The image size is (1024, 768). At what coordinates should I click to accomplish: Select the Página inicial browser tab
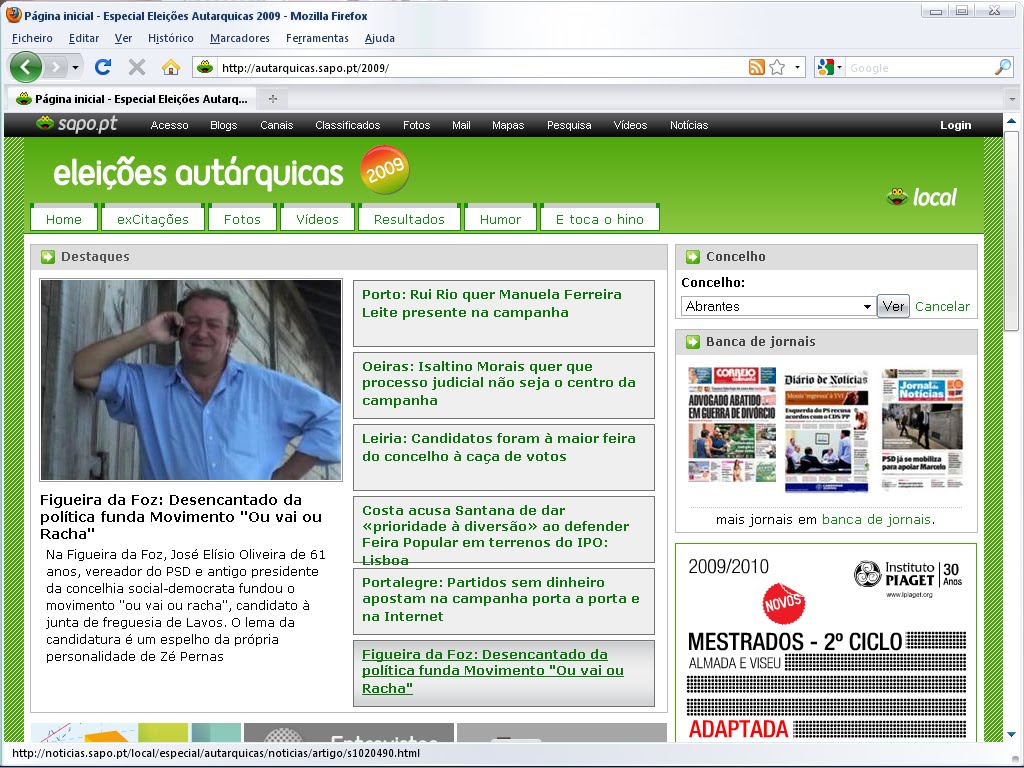pos(133,99)
